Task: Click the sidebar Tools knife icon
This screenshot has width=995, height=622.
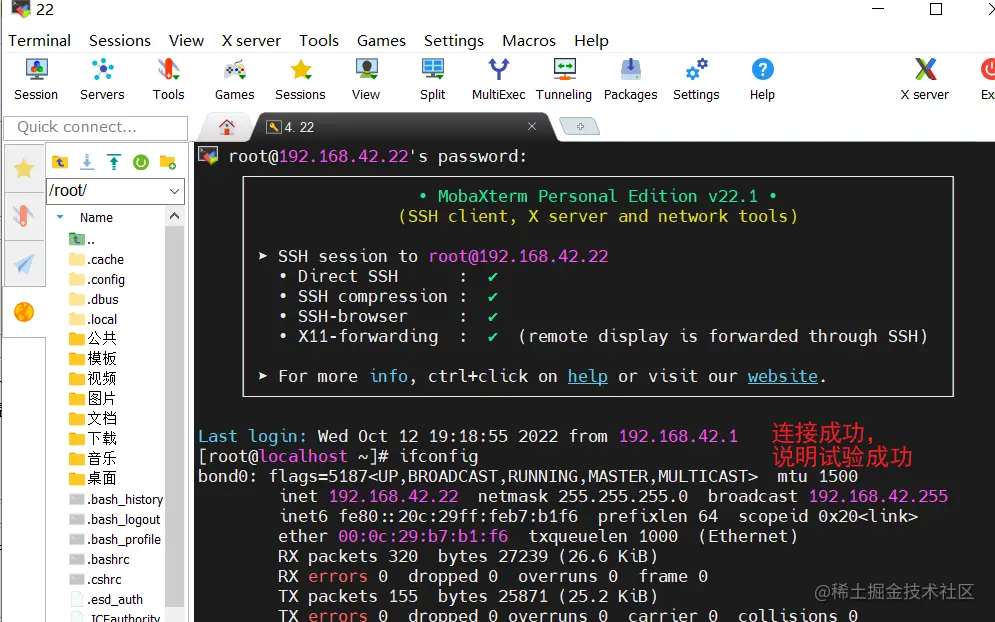Action: 24,216
